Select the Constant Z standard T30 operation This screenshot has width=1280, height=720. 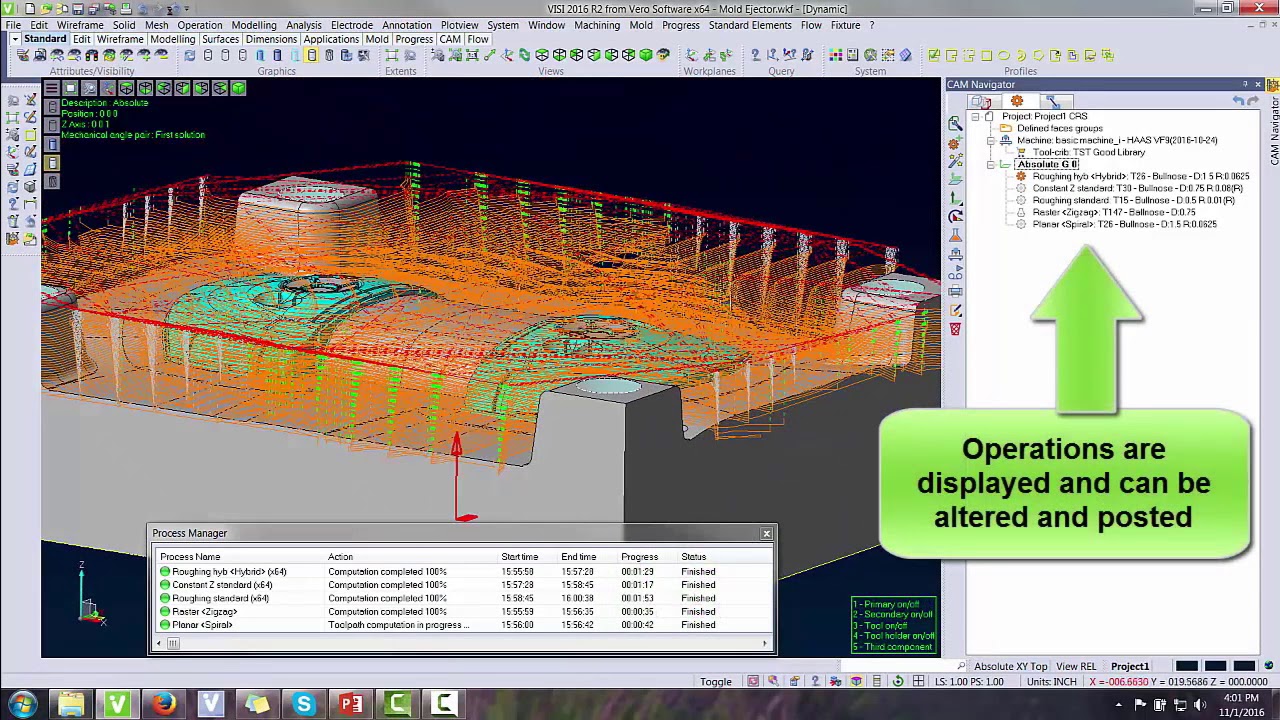point(1137,188)
